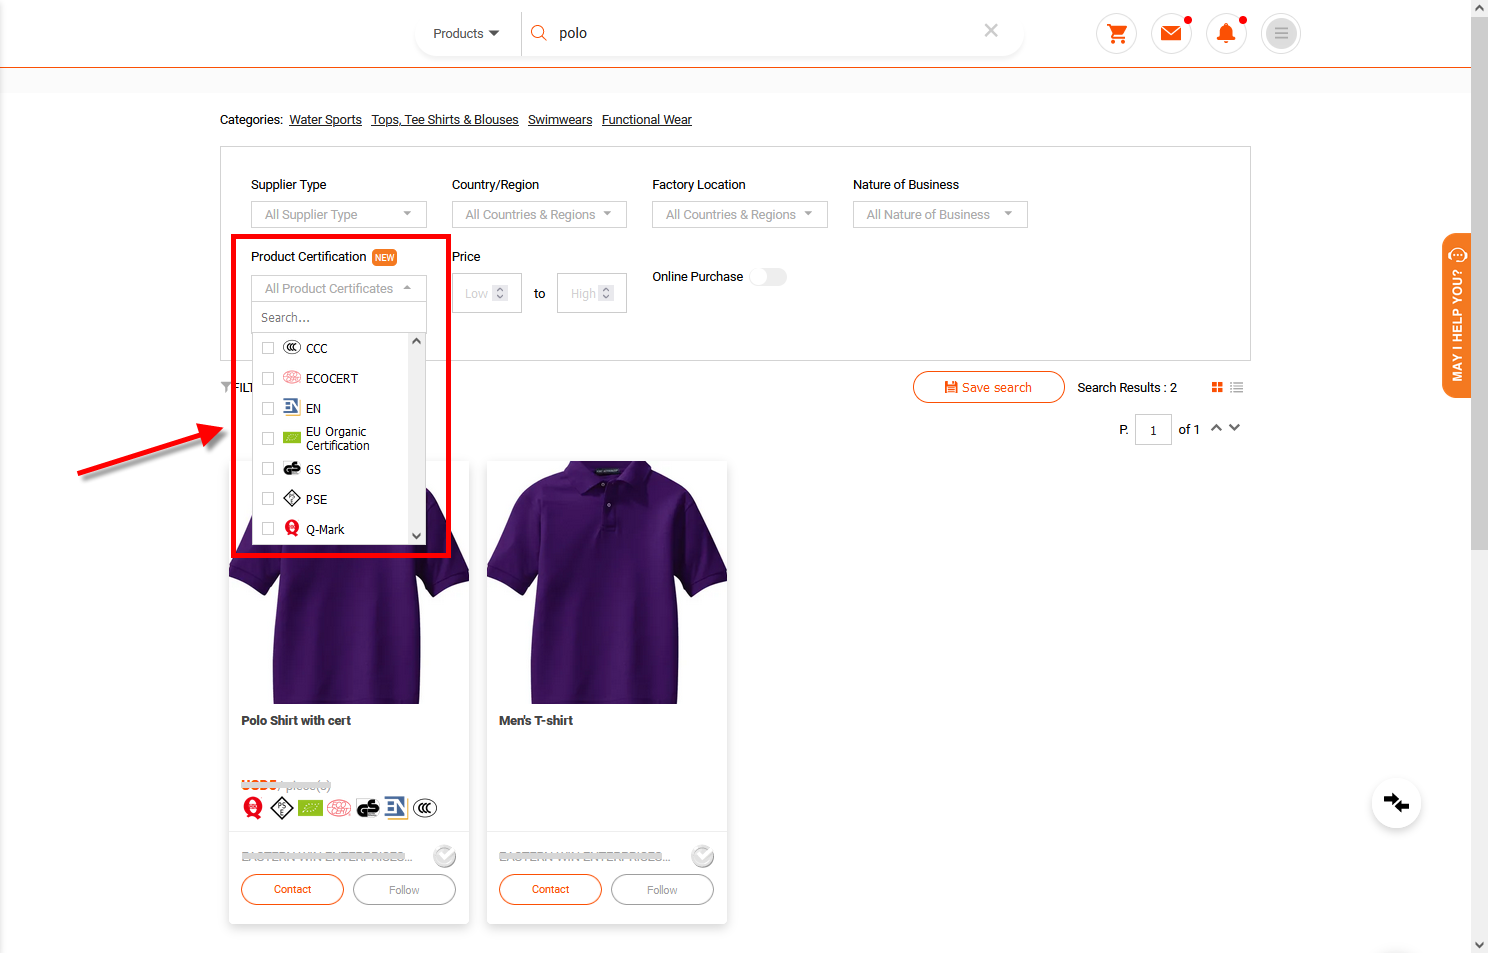The height and width of the screenshot is (953, 1488).
Task: Check the GS certificate checkbox
Action: [x=268, y=468]
